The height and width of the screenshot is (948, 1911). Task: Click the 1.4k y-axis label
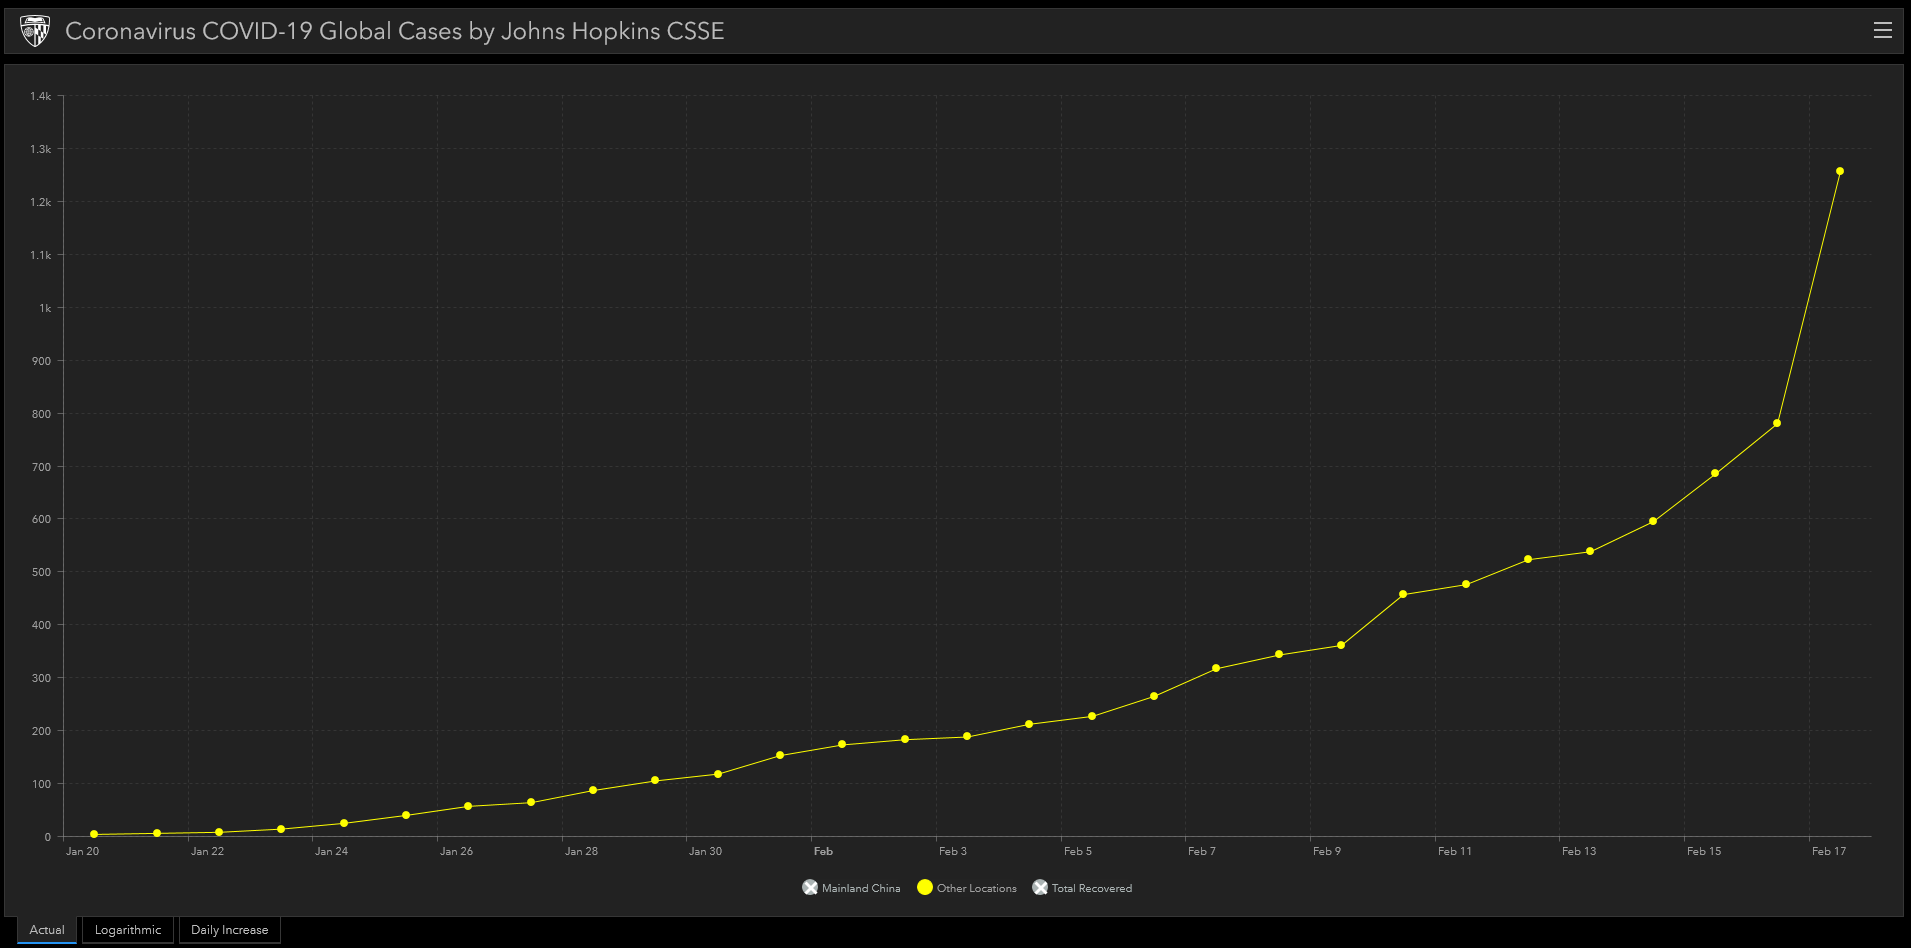click(x=40, y=96)
